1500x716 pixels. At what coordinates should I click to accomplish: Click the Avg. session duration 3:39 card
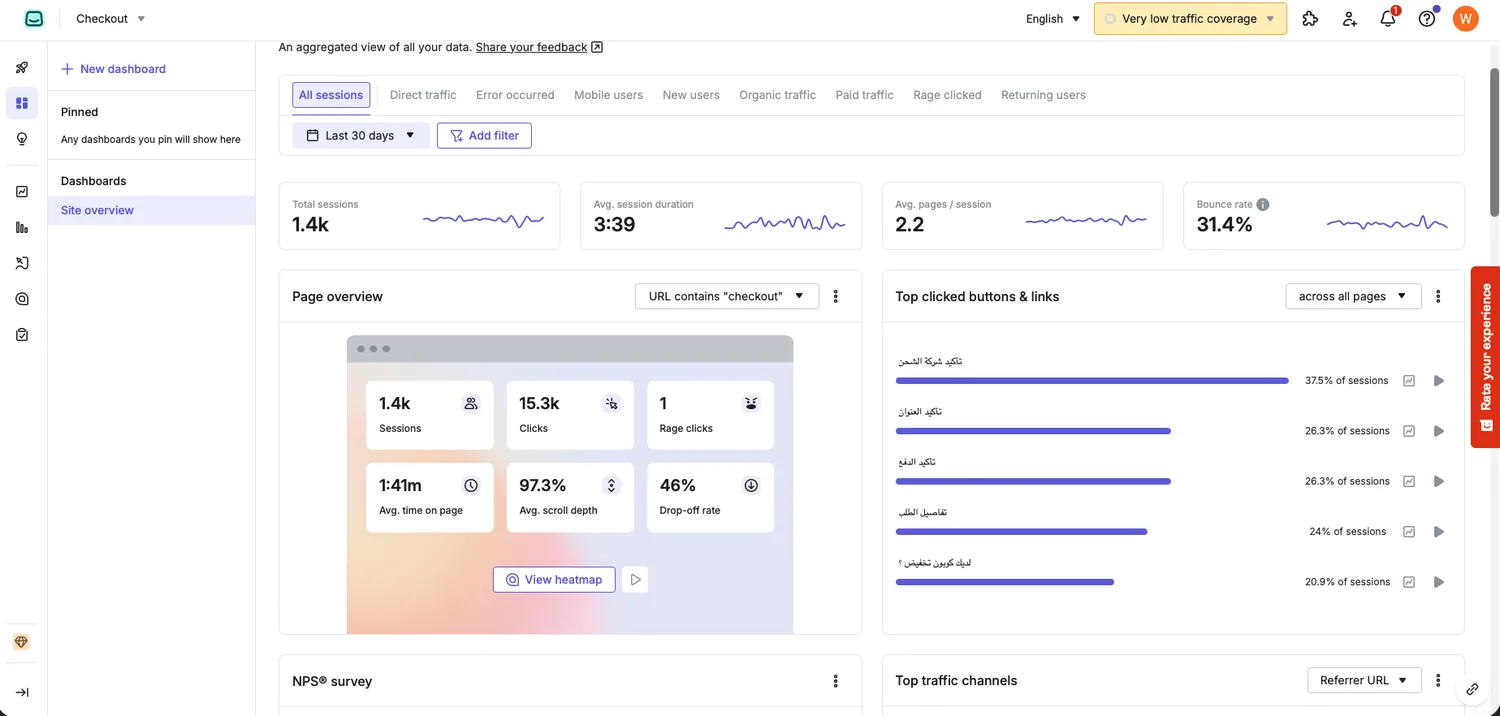tap(721, 216)
